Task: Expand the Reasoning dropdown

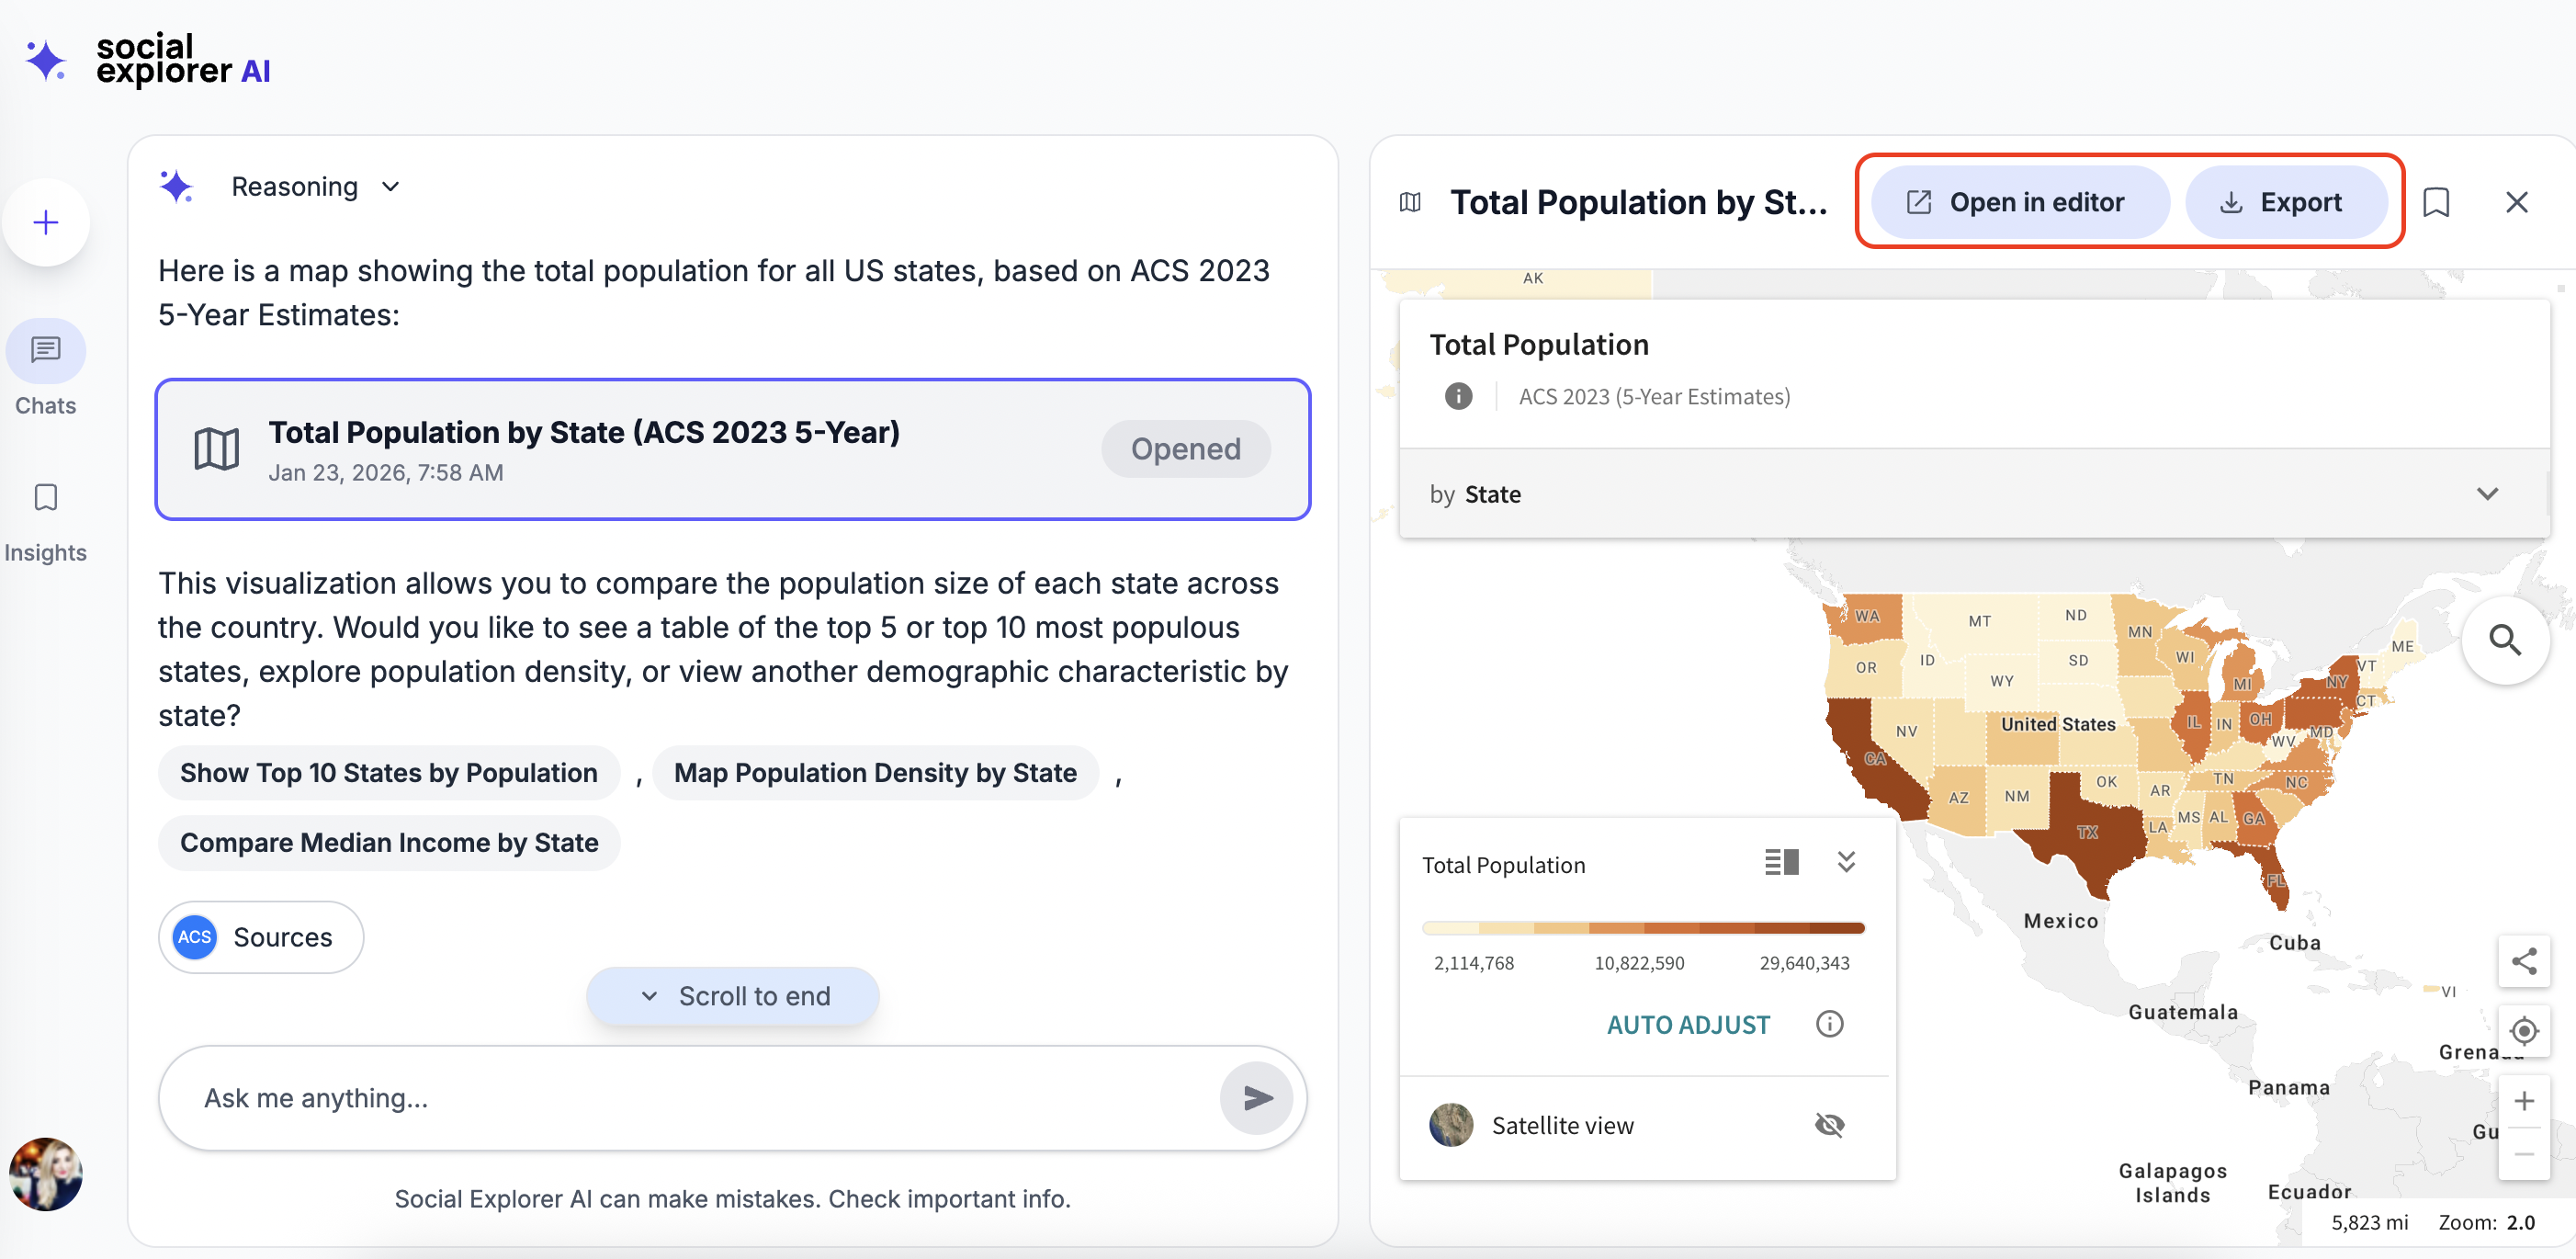Action: point(391,187)
